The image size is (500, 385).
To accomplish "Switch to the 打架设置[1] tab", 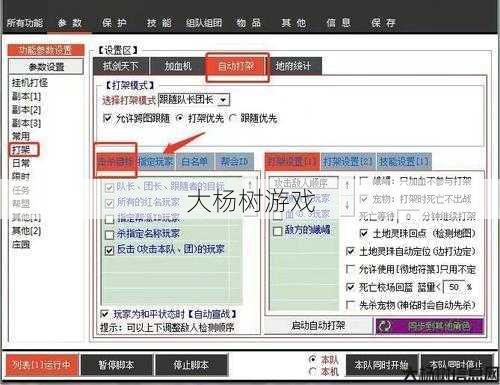I will (x=292, y=162).
